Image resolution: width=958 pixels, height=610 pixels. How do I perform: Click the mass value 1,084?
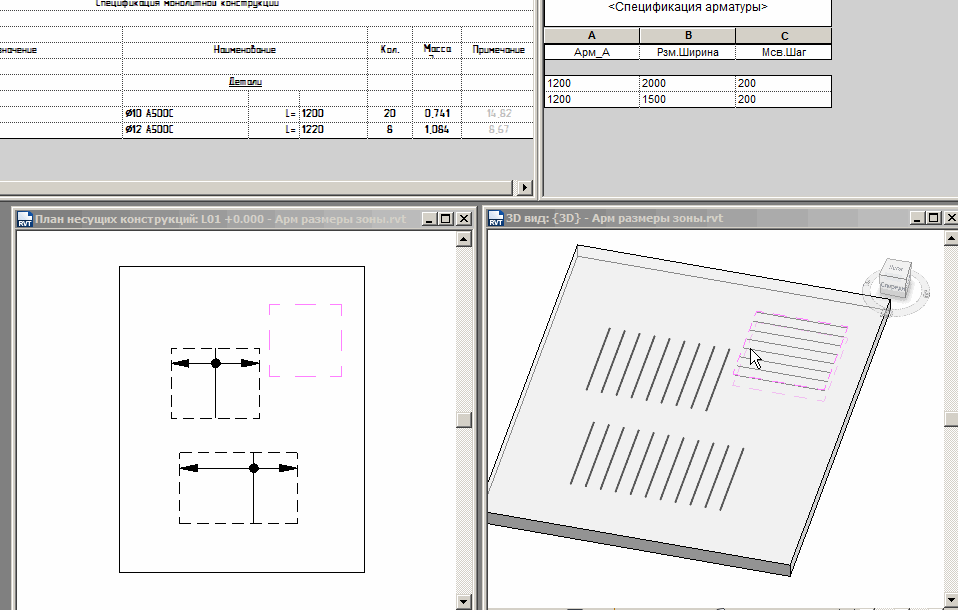coord(437,129)
